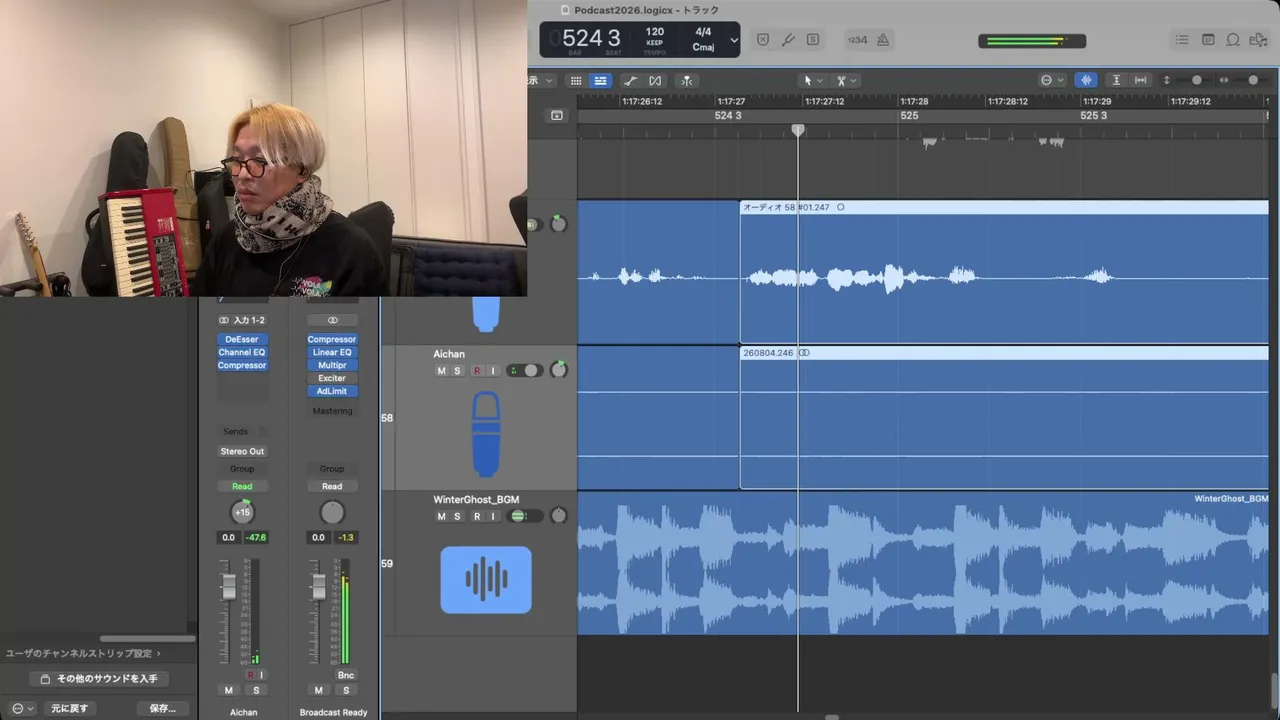Open the Multipr plug-in slot

point(332,365)
